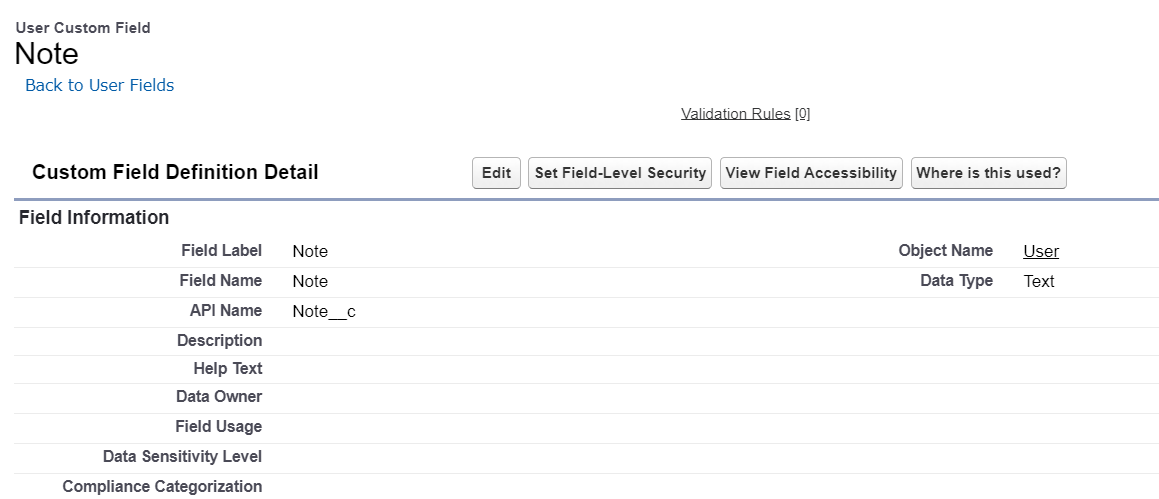Click the Back to User Fields link
The image size is (1159, 499).
pyautogui.click(x=100, y=86)
